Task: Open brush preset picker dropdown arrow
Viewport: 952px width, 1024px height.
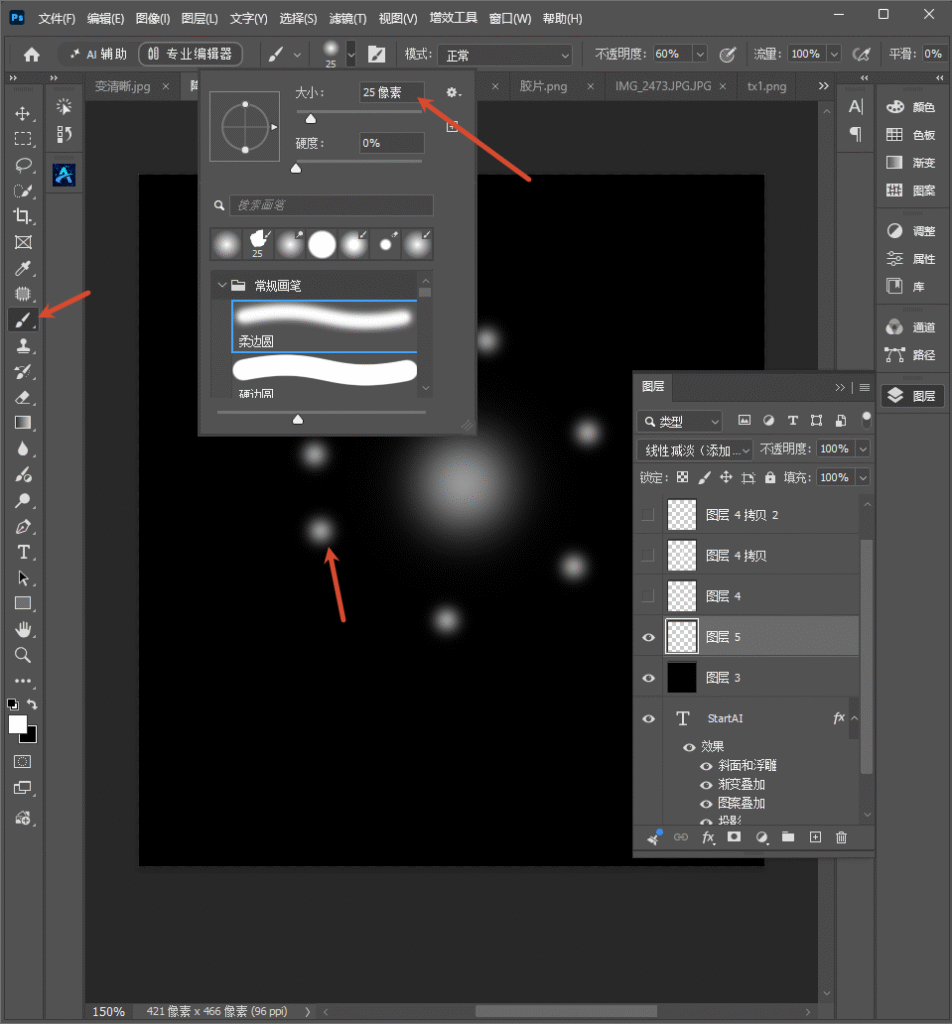Action: [x=351, y=55]
